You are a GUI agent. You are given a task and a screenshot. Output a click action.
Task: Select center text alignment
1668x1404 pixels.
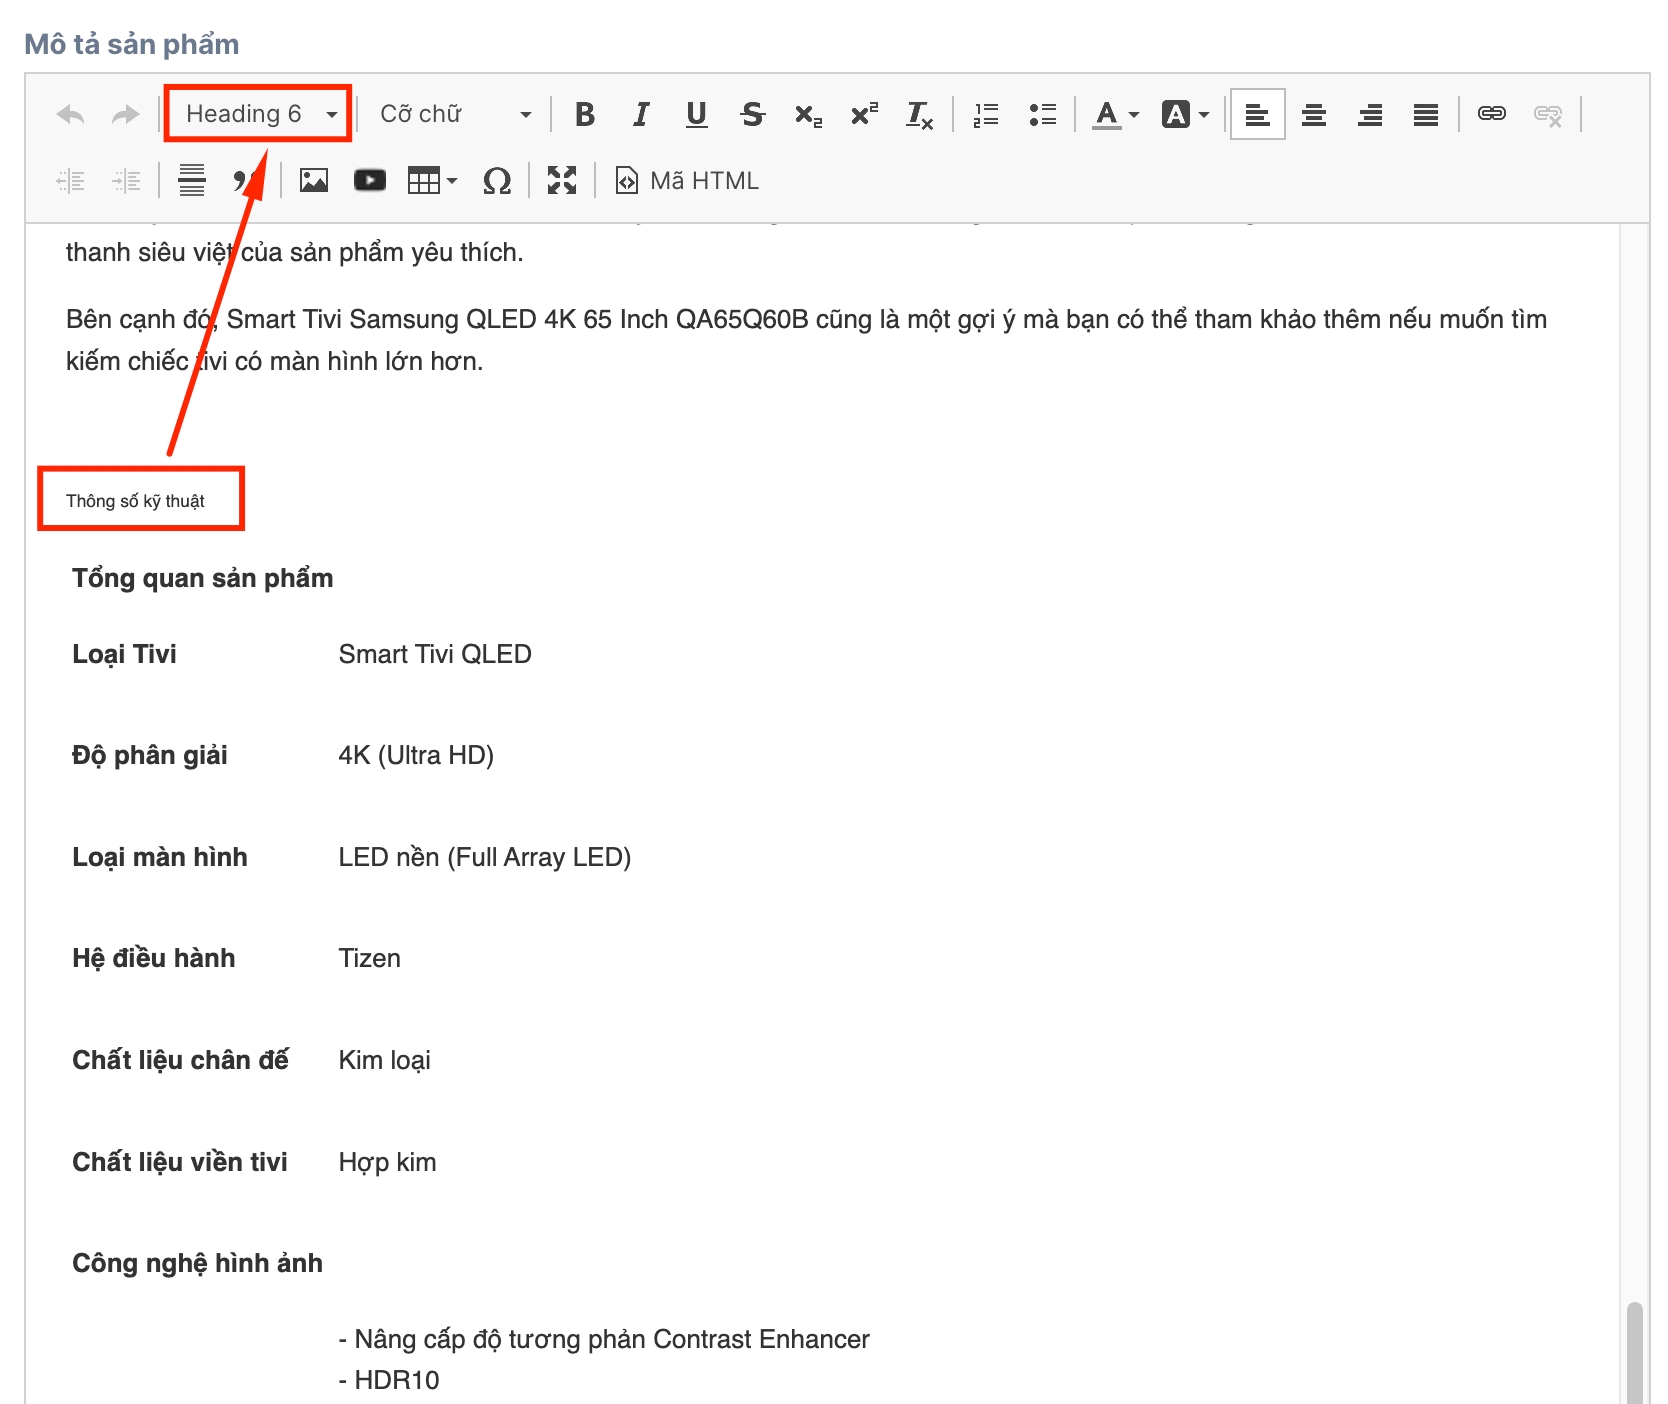click(x=1314, y=114)
